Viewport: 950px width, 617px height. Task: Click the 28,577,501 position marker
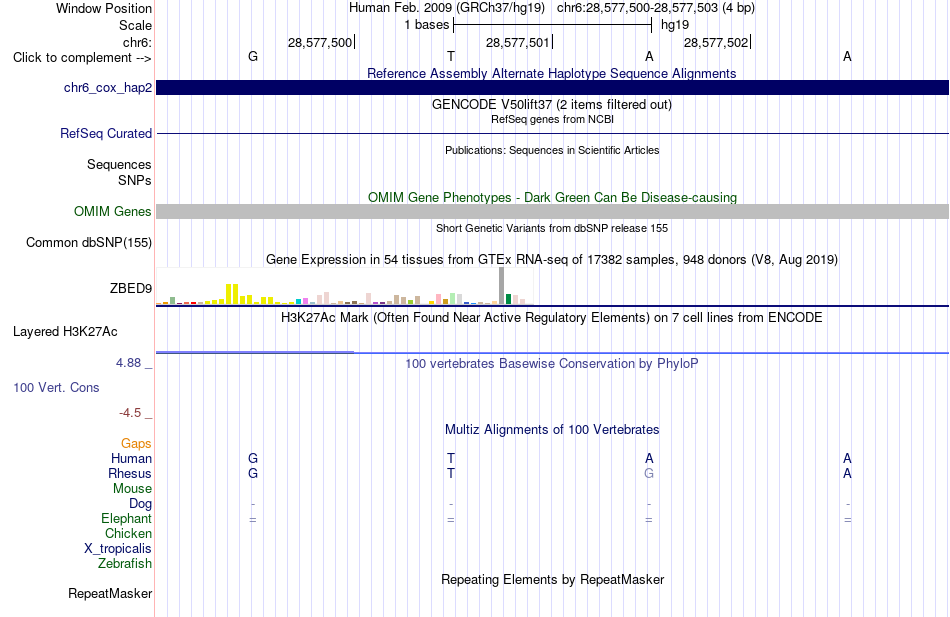(x=517, y=42)
